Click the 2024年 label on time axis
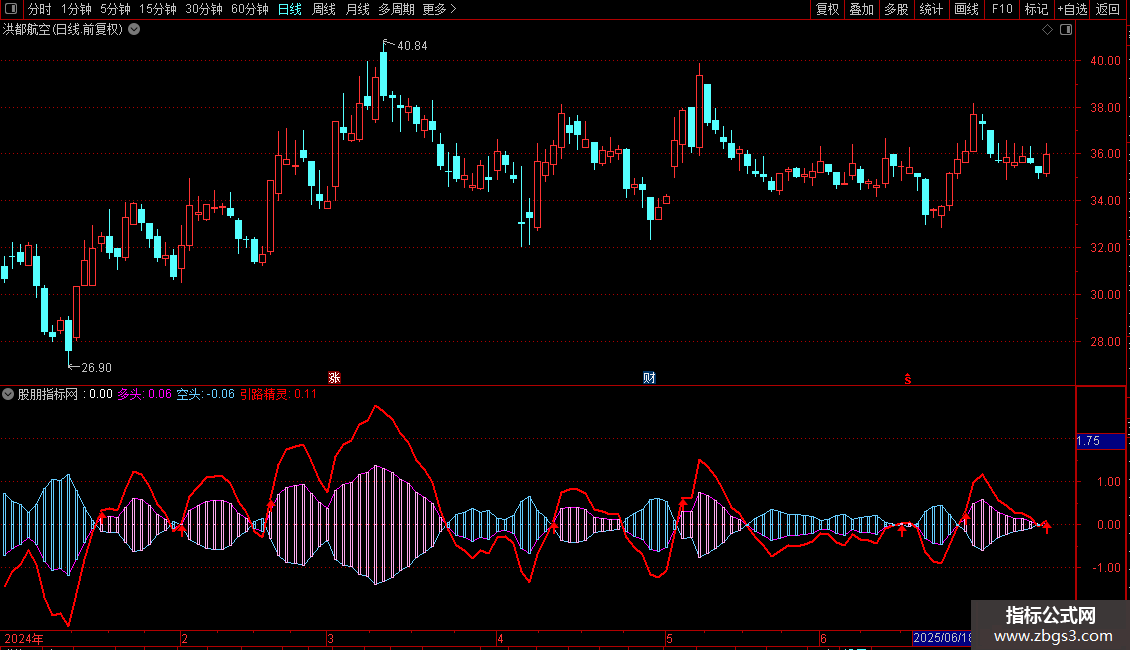This screenshot has height=650, width=1130. (x=24, y=638)
